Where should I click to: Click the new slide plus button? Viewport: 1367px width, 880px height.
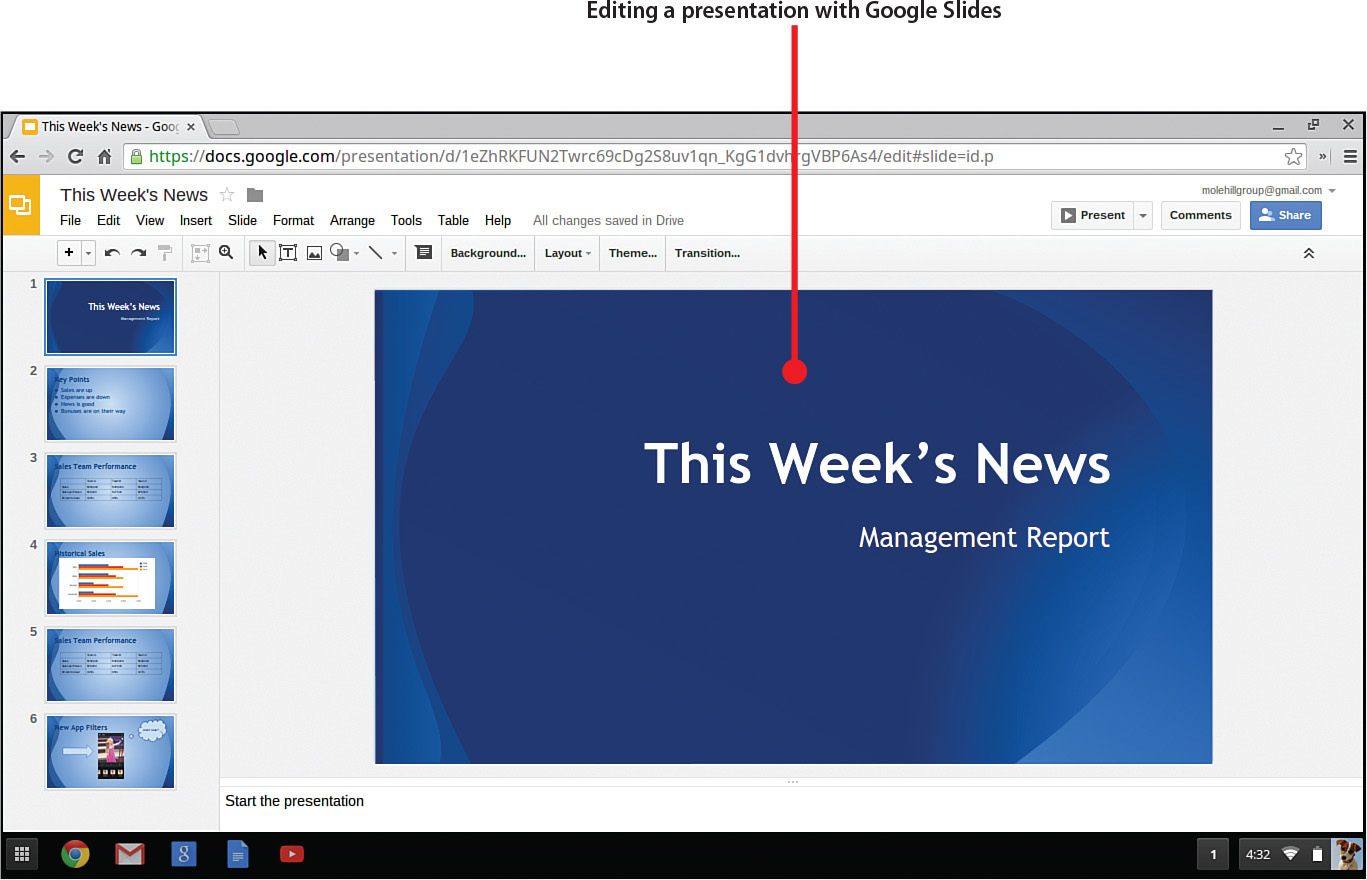click(69, 253)
